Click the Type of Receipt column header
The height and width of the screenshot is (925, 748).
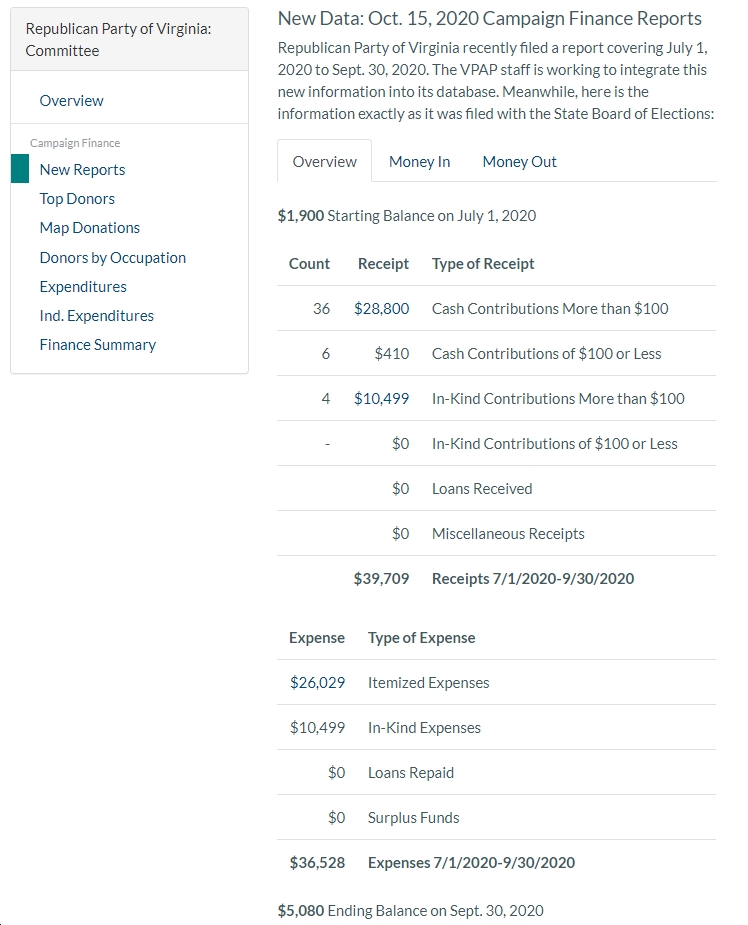483,264
